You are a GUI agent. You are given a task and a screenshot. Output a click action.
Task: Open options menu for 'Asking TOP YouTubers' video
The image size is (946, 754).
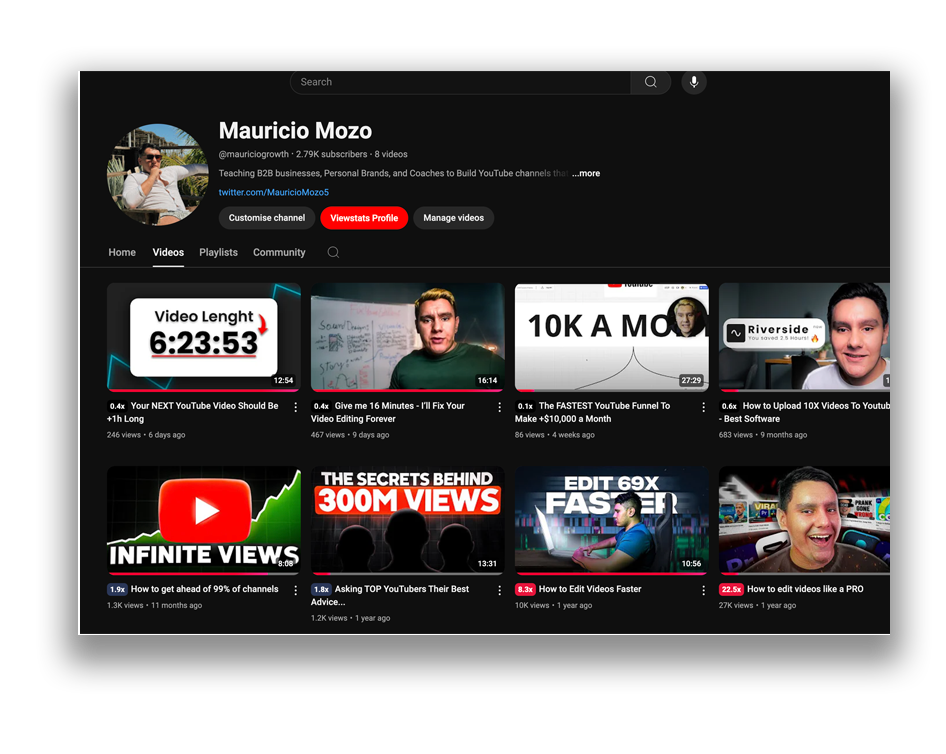[x=500, y=591]
